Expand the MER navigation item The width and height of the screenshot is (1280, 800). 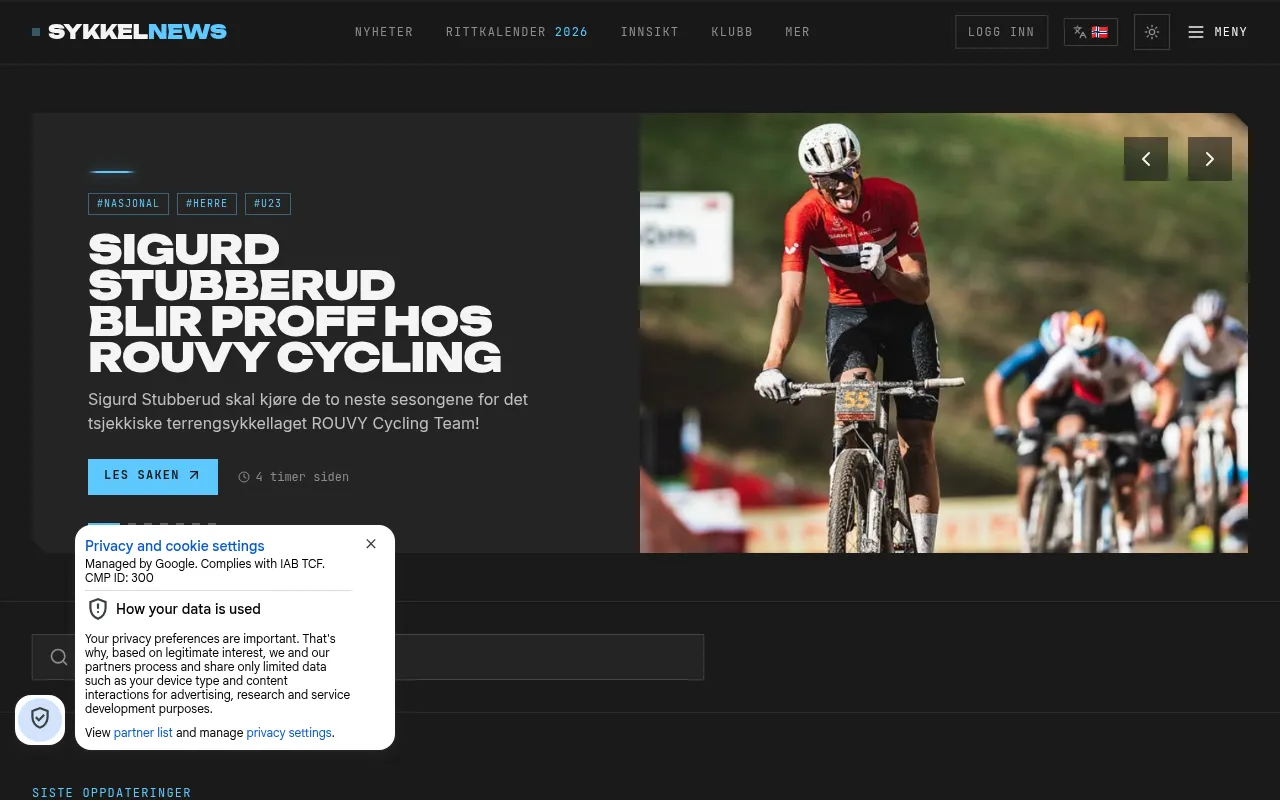(x=798, y=32)
